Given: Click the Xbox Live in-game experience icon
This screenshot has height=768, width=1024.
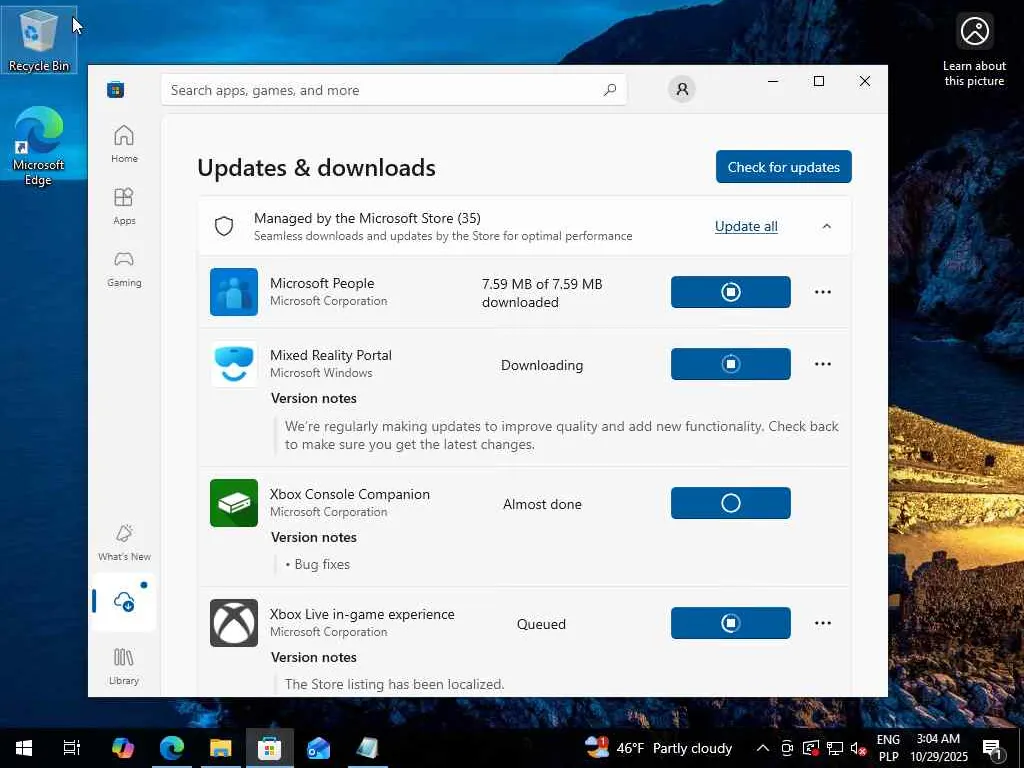Looking at the screenshot, I should coord(234,623).
